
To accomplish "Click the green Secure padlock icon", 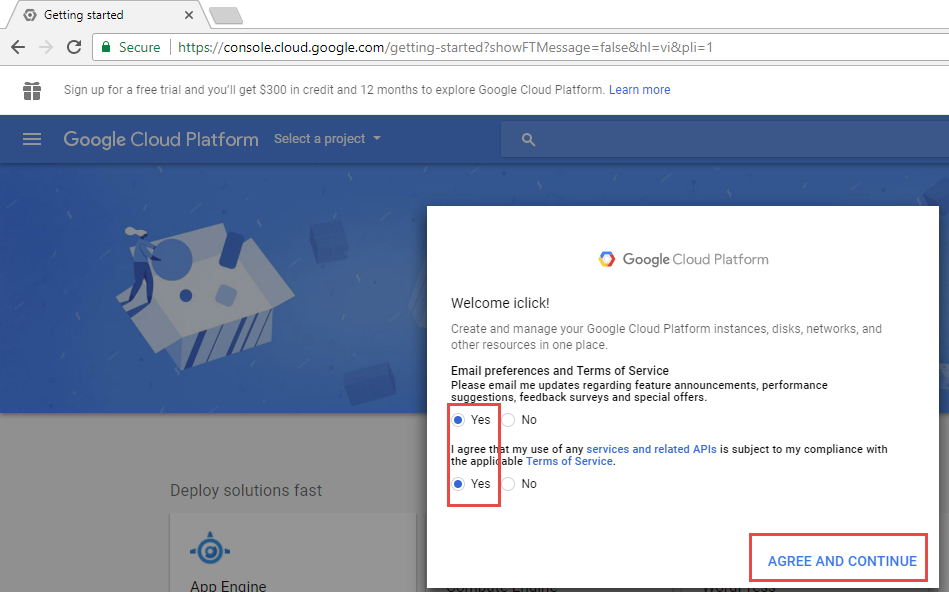I will point(106,47).
